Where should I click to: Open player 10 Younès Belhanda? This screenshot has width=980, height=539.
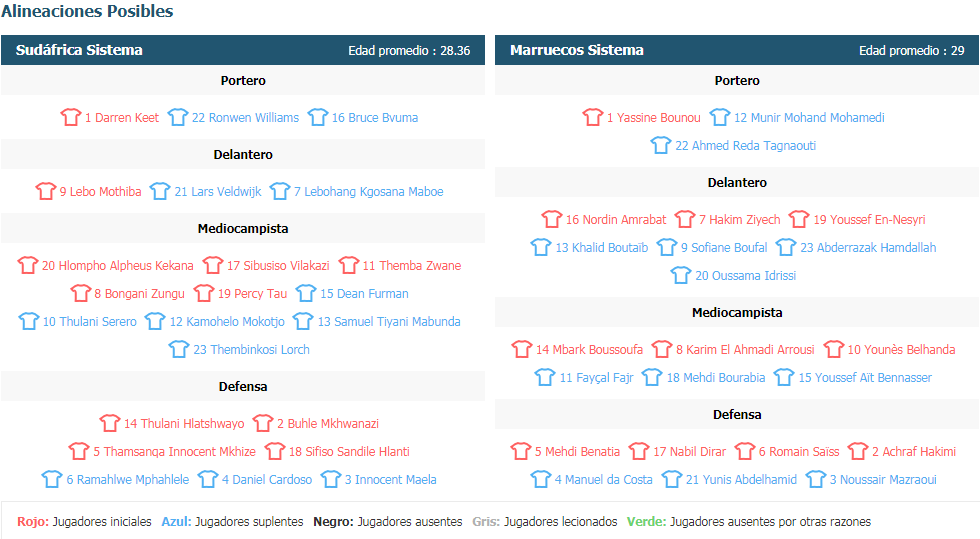(901, 350)
